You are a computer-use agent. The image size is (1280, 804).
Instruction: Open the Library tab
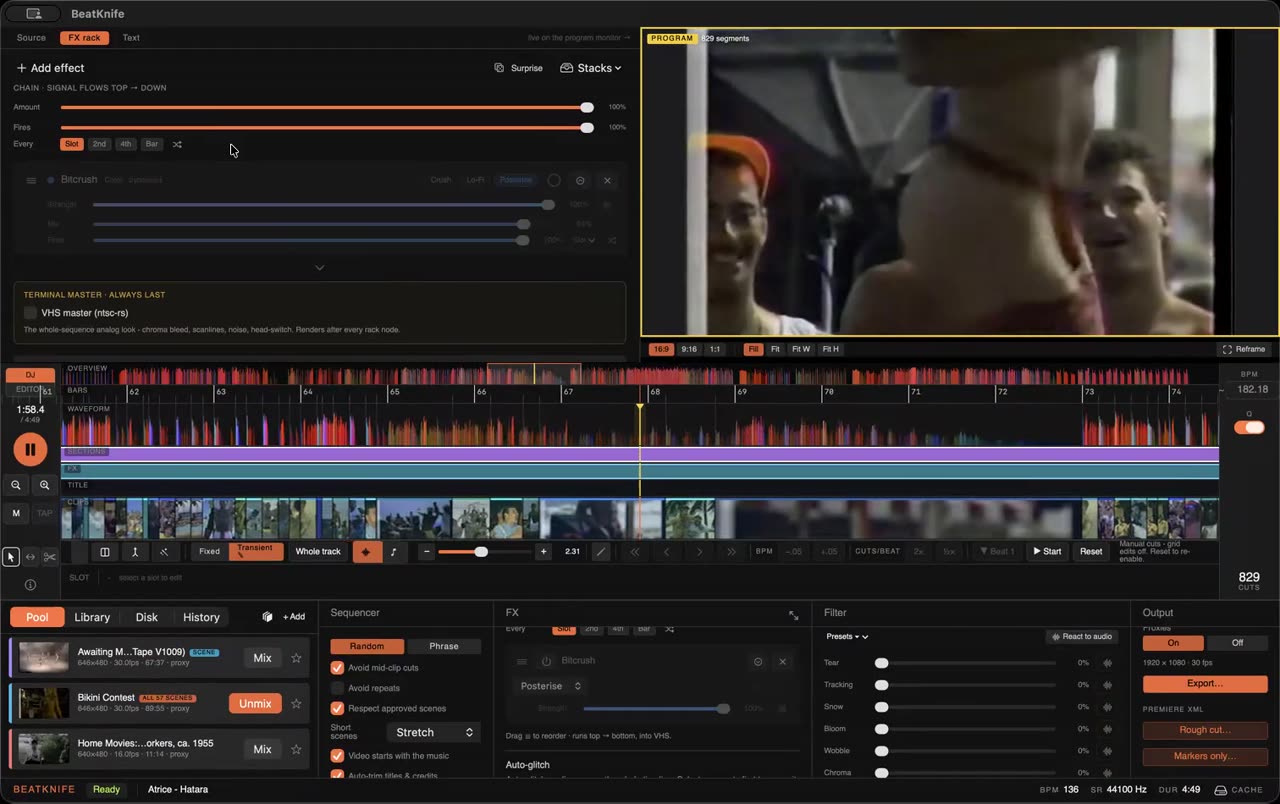coord(92,617)
